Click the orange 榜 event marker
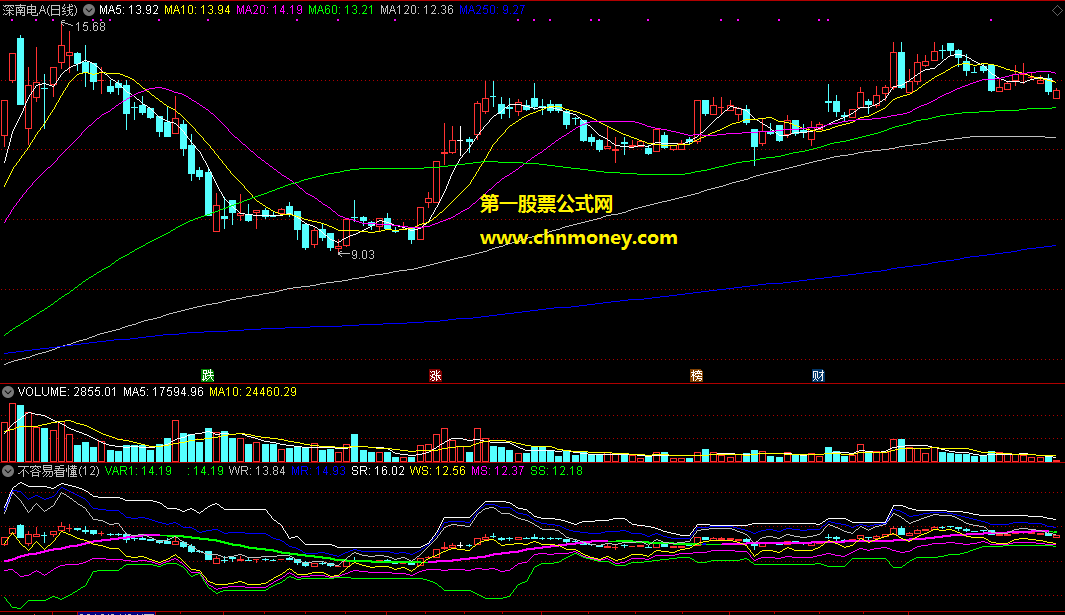The height and width of the screenshot is (615, 1065). (696, 376)
